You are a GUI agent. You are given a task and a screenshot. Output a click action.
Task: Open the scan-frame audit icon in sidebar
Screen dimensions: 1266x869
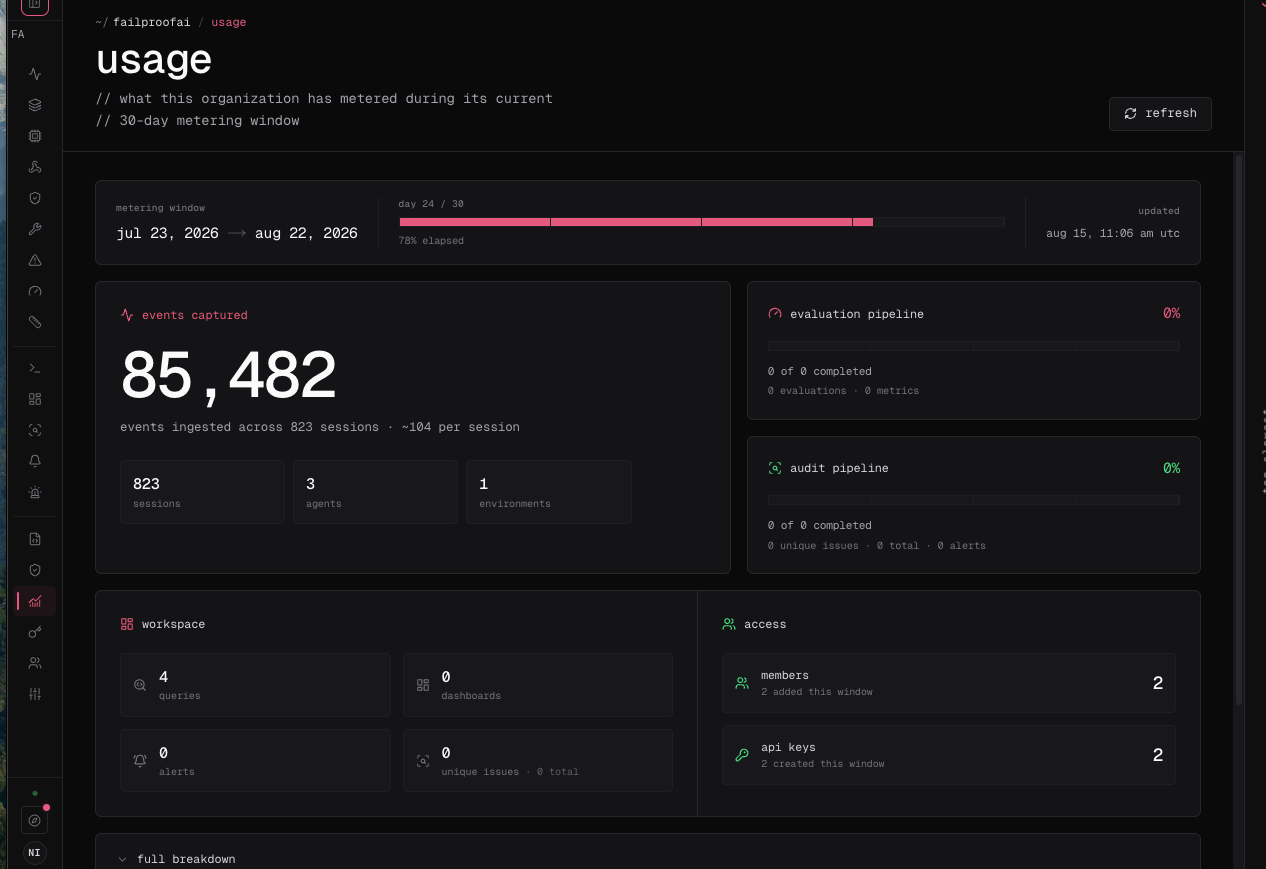(35, 430)
